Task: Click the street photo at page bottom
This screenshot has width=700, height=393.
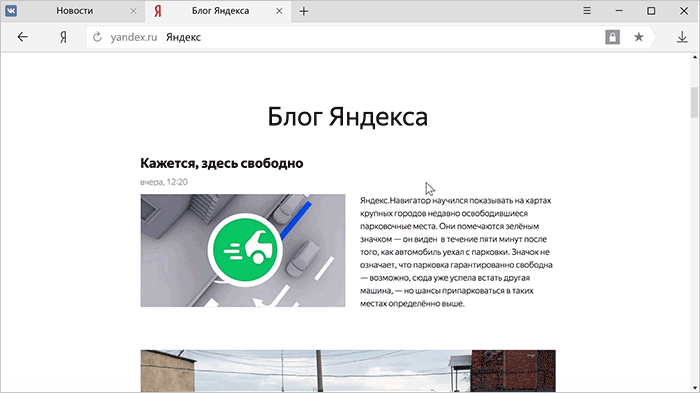Action: coord(348,371)
